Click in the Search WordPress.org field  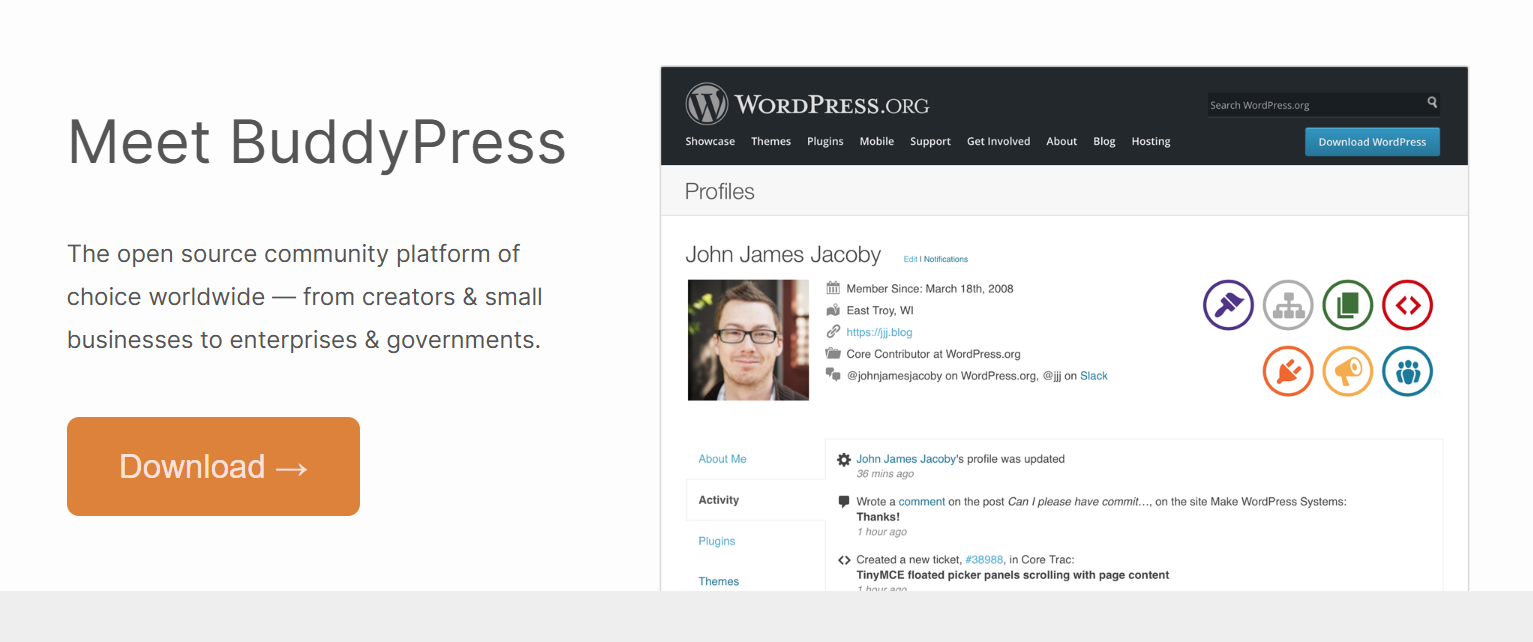1316,104
